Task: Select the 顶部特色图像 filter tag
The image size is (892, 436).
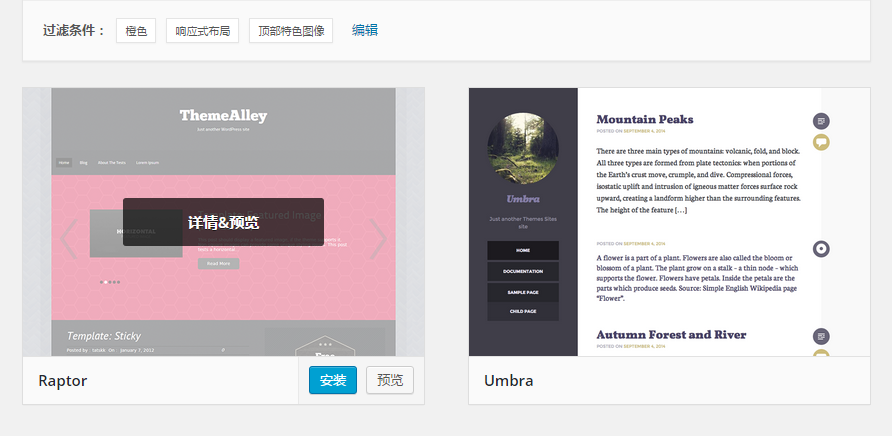Action: [x=291, y=31]
